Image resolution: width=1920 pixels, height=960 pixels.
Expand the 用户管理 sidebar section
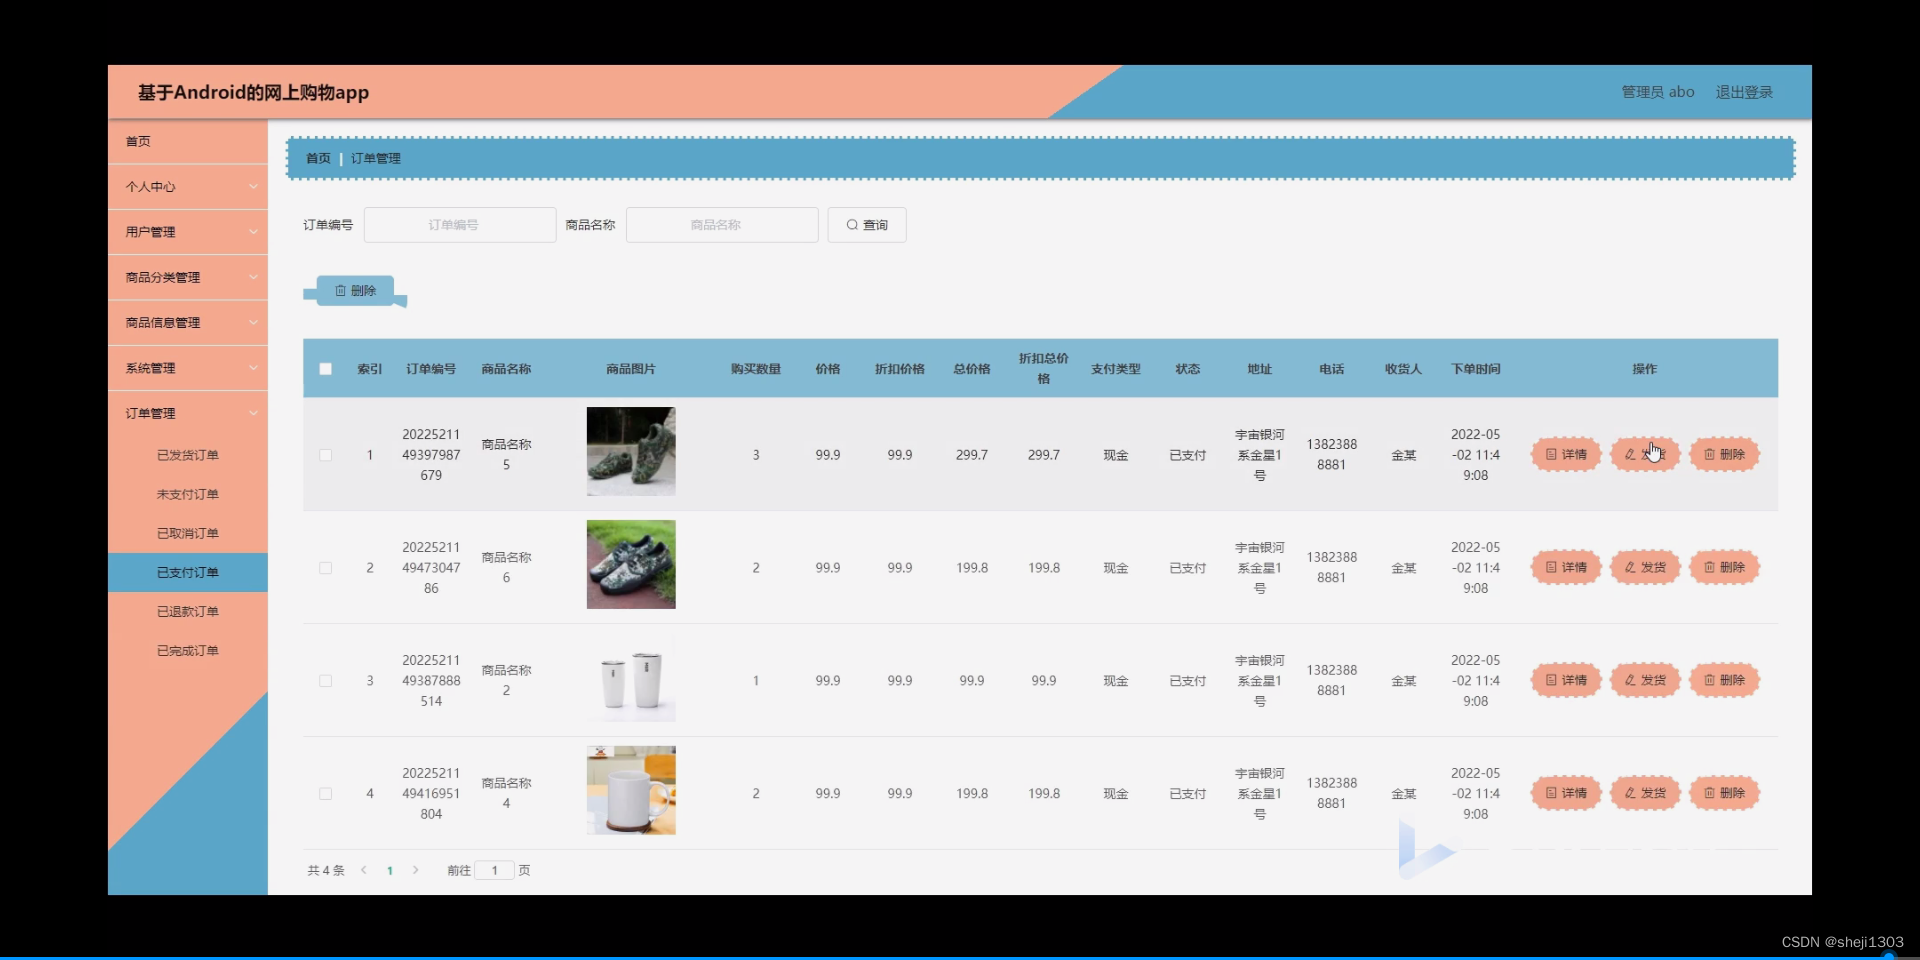pos(187,231)
